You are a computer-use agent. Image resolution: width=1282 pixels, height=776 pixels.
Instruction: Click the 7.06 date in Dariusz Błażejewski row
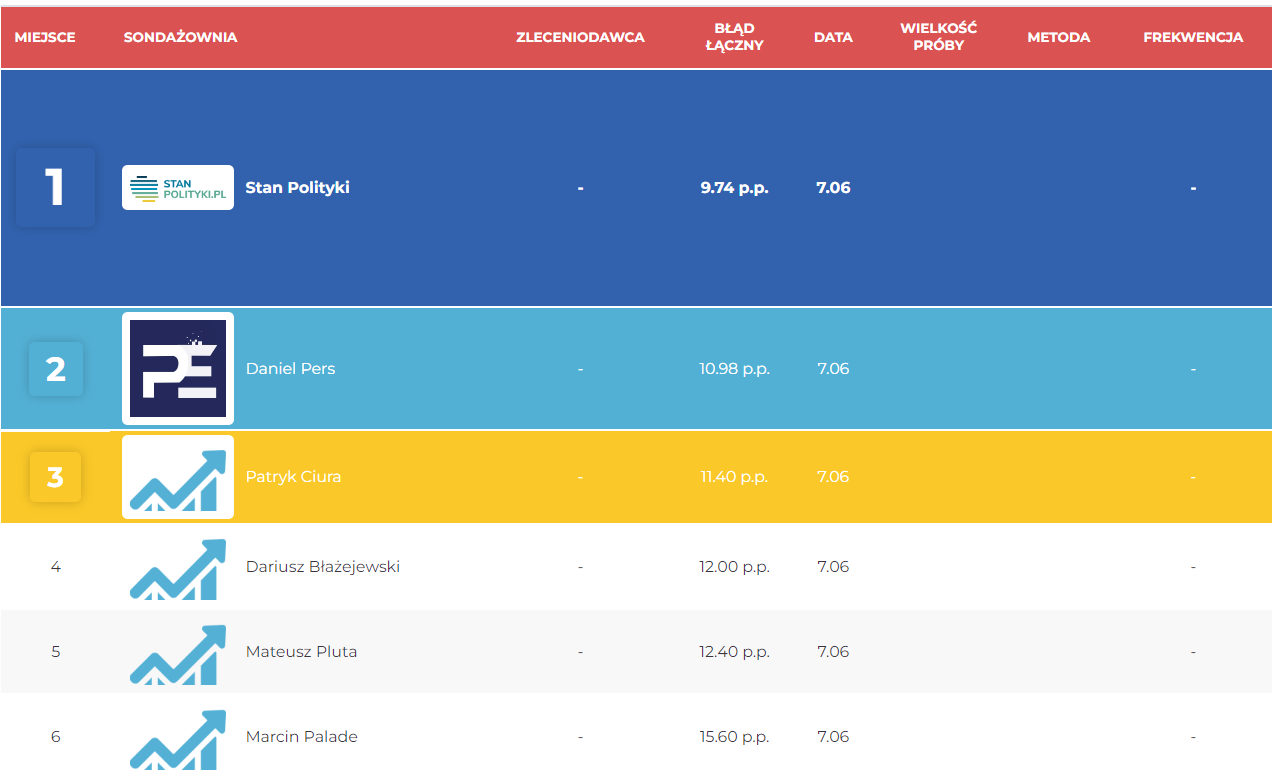(x=833, y=566)
